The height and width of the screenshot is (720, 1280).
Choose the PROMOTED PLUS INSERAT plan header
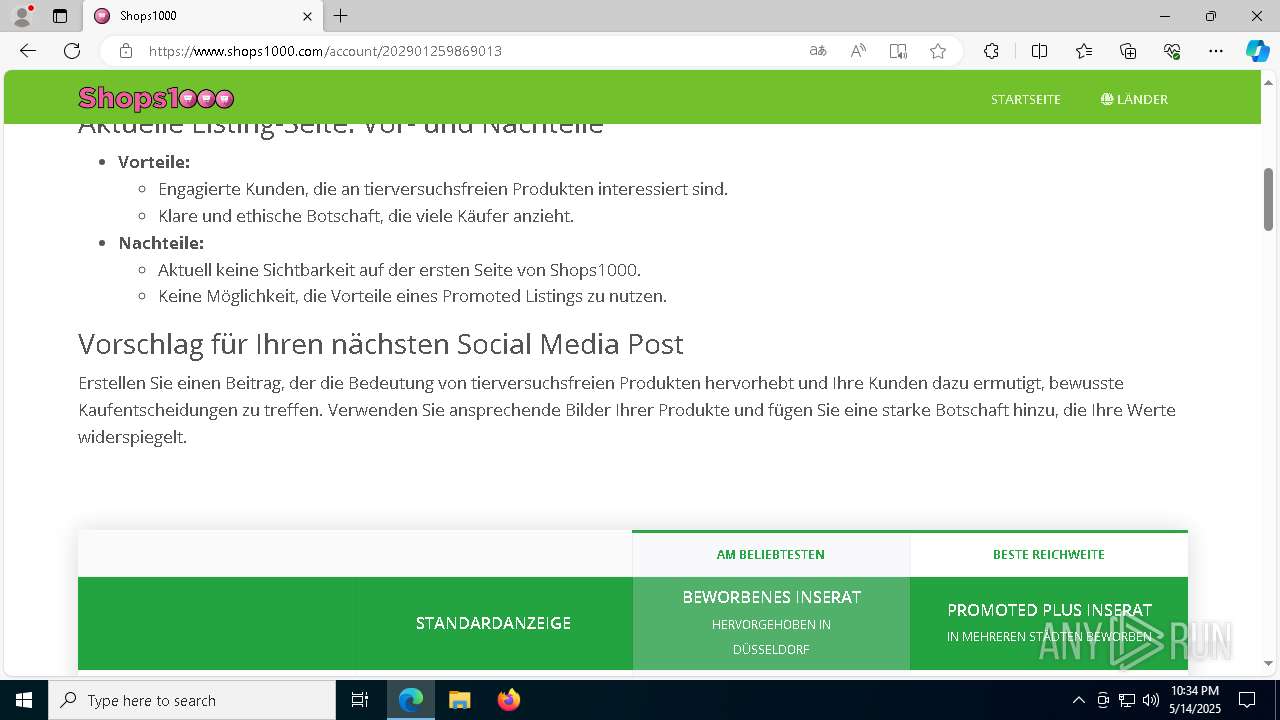click(1049, 623)
